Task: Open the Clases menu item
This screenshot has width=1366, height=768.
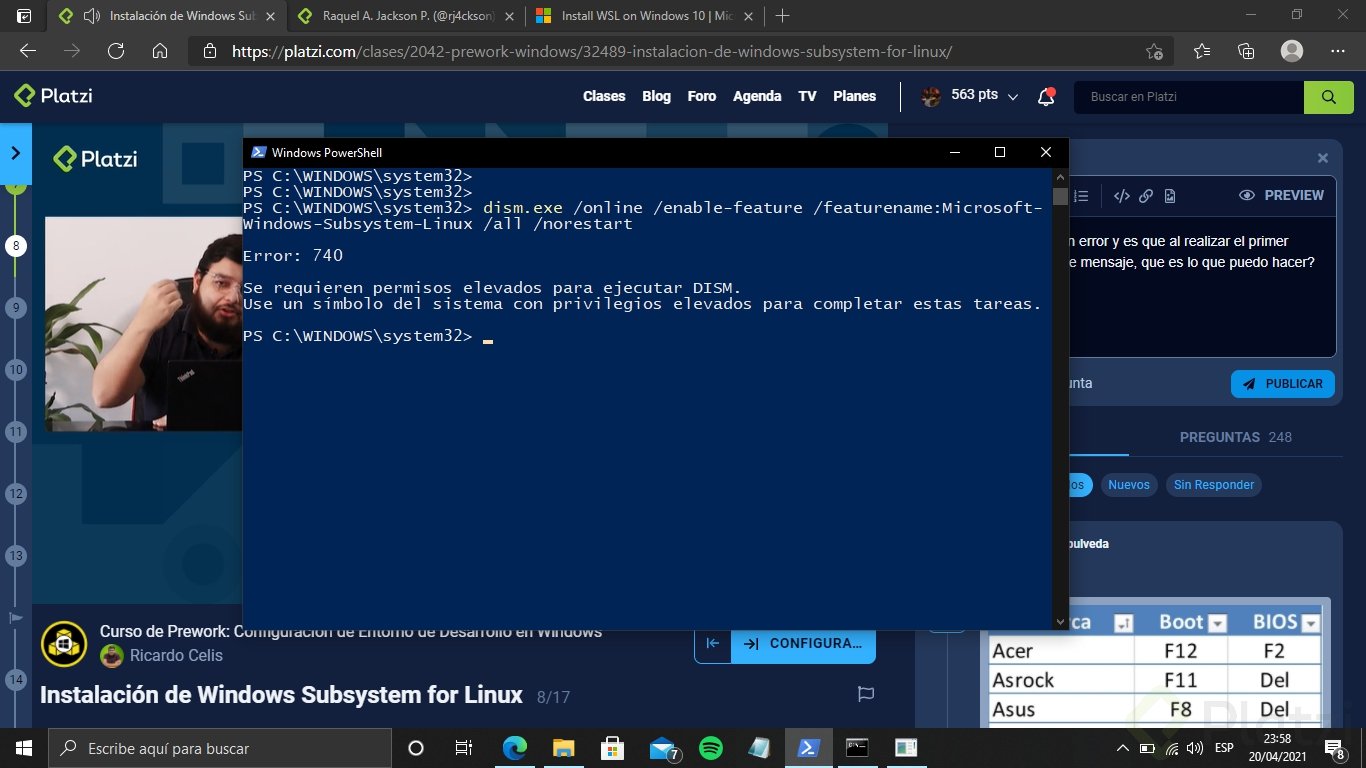Action: [x=604, y=96]
